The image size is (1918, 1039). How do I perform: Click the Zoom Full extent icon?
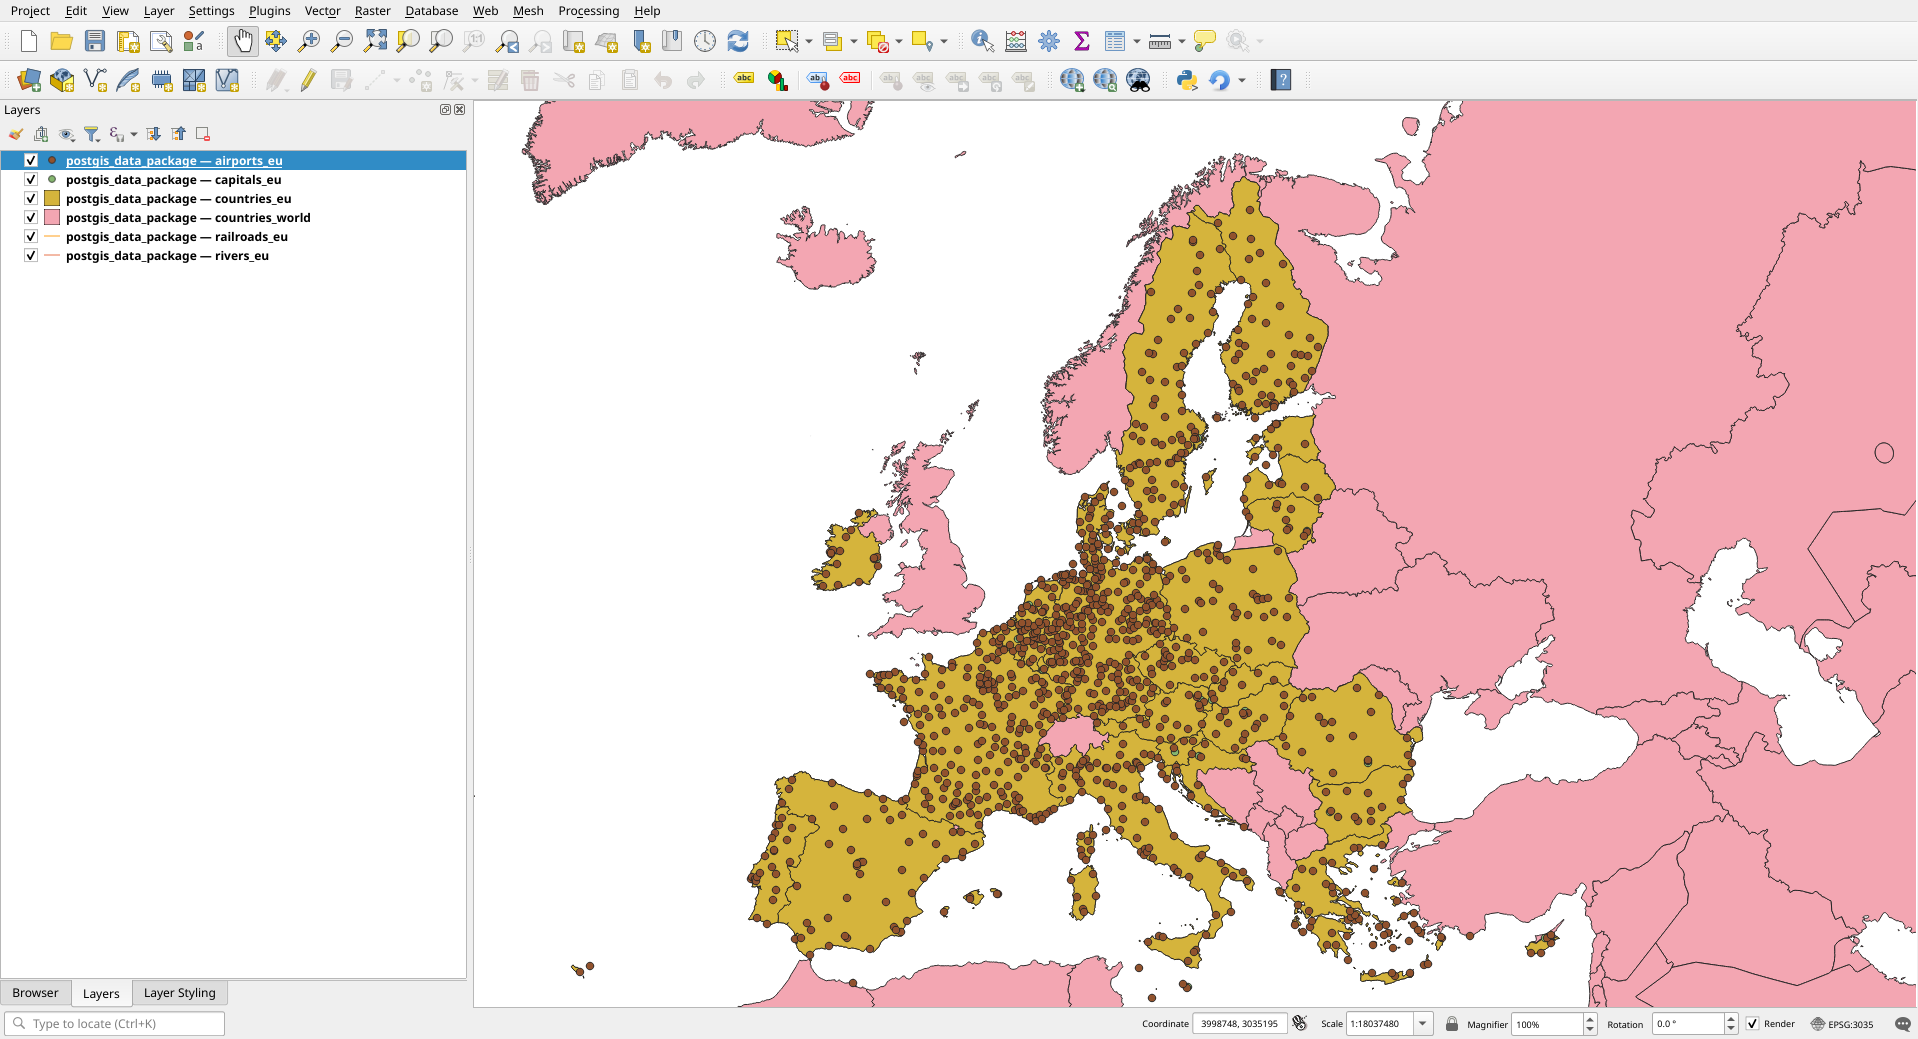coord(375,41)
